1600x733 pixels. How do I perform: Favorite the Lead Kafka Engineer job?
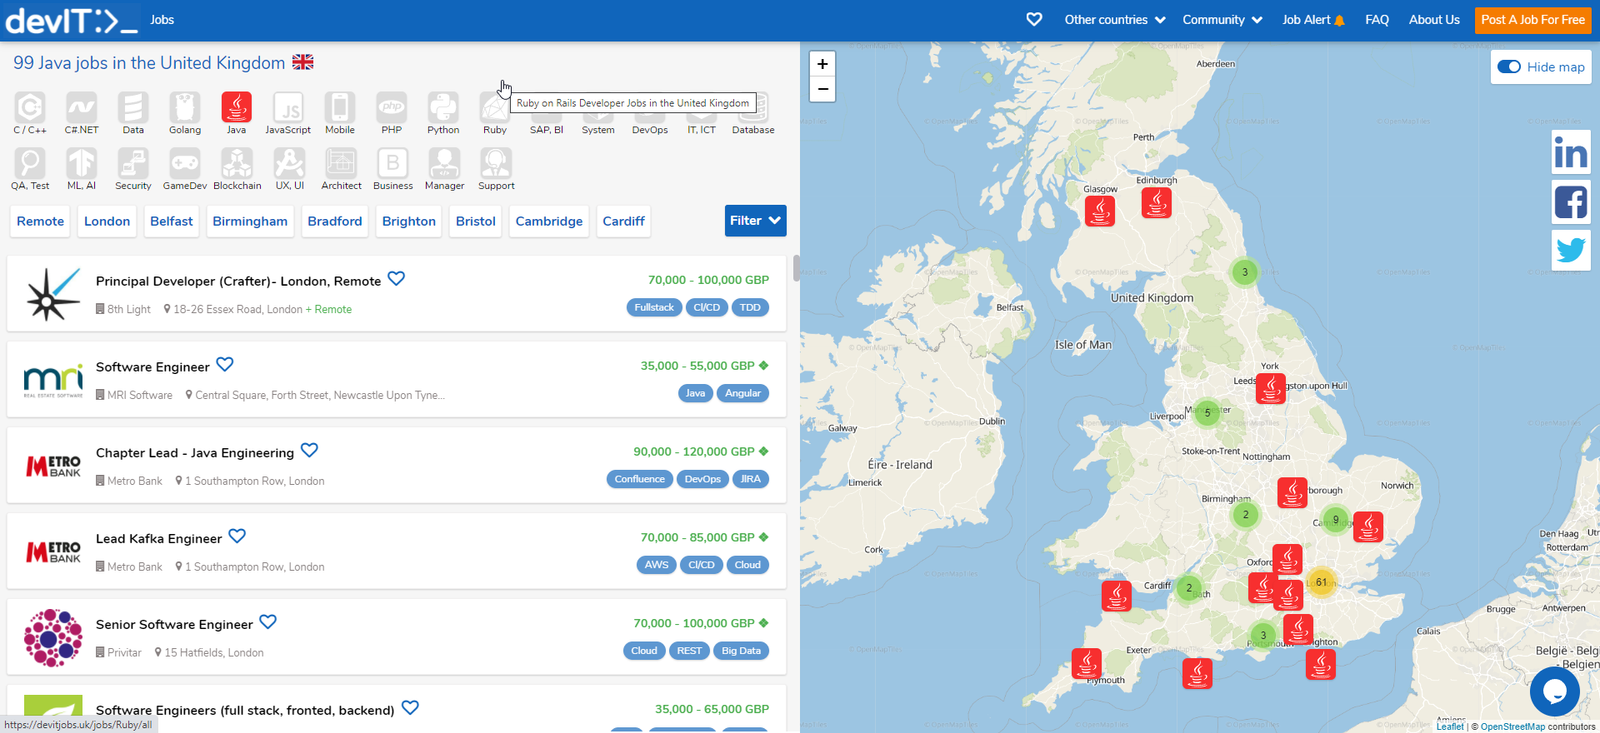coord(237,537)
